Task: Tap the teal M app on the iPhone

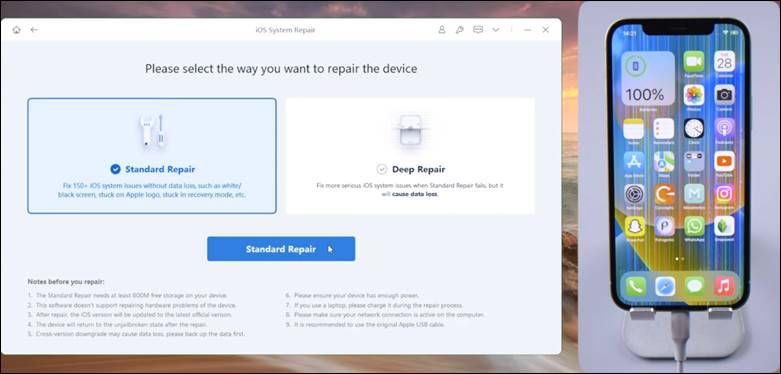Action: coord(694,194)
